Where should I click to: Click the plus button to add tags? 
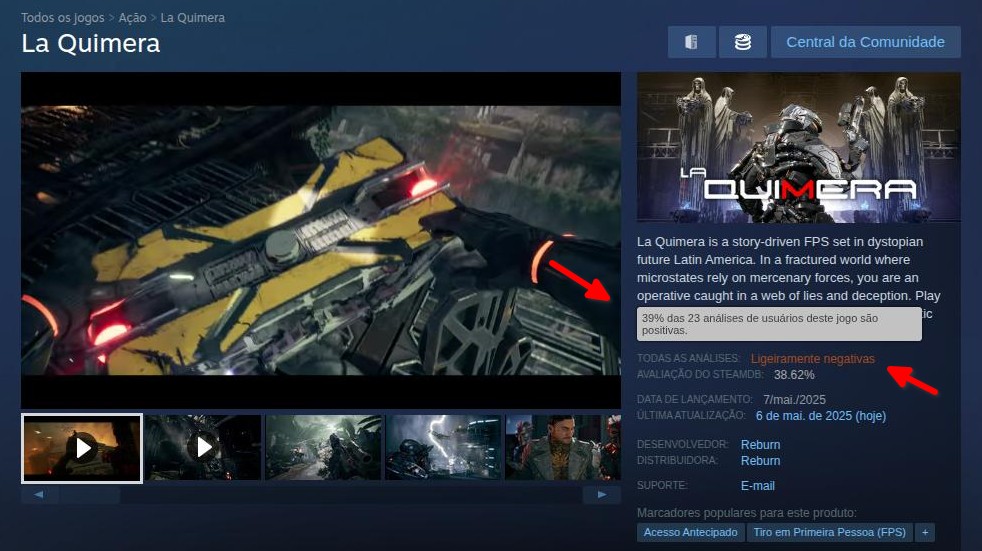pyautogui.click(x=925, y=532)
